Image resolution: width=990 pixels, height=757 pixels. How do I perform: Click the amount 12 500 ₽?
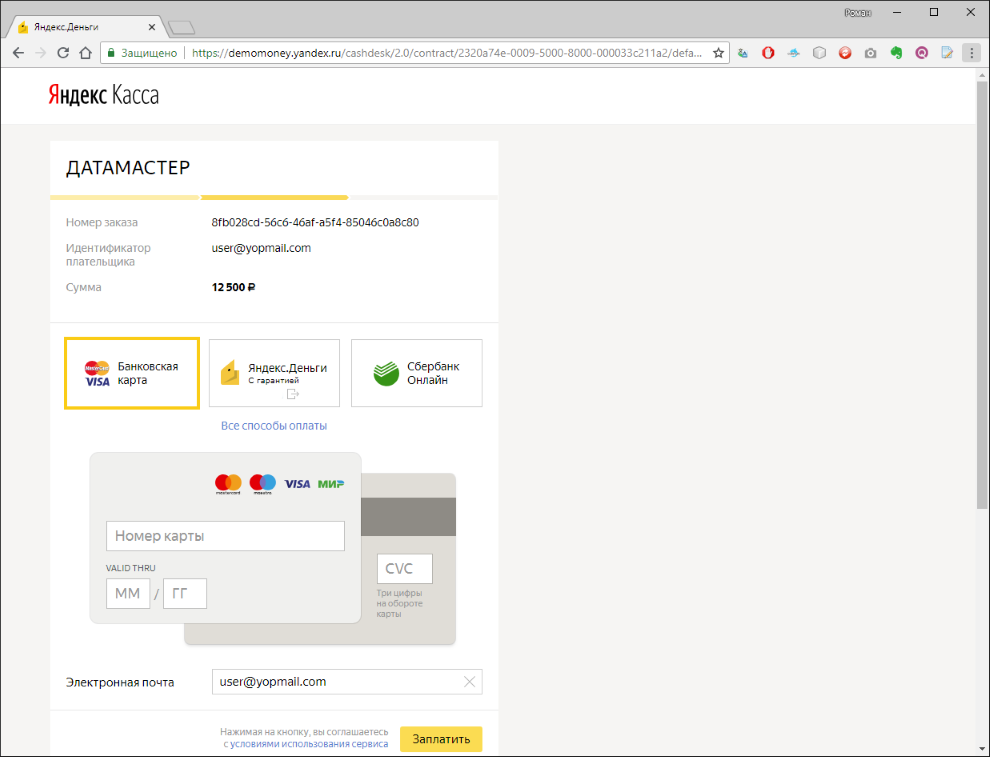tap(234, 287)
